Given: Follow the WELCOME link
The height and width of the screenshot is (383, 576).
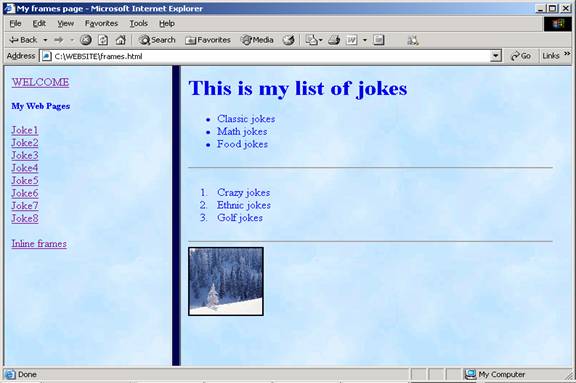Looking at the screenshot, I should tap(40, 82).
